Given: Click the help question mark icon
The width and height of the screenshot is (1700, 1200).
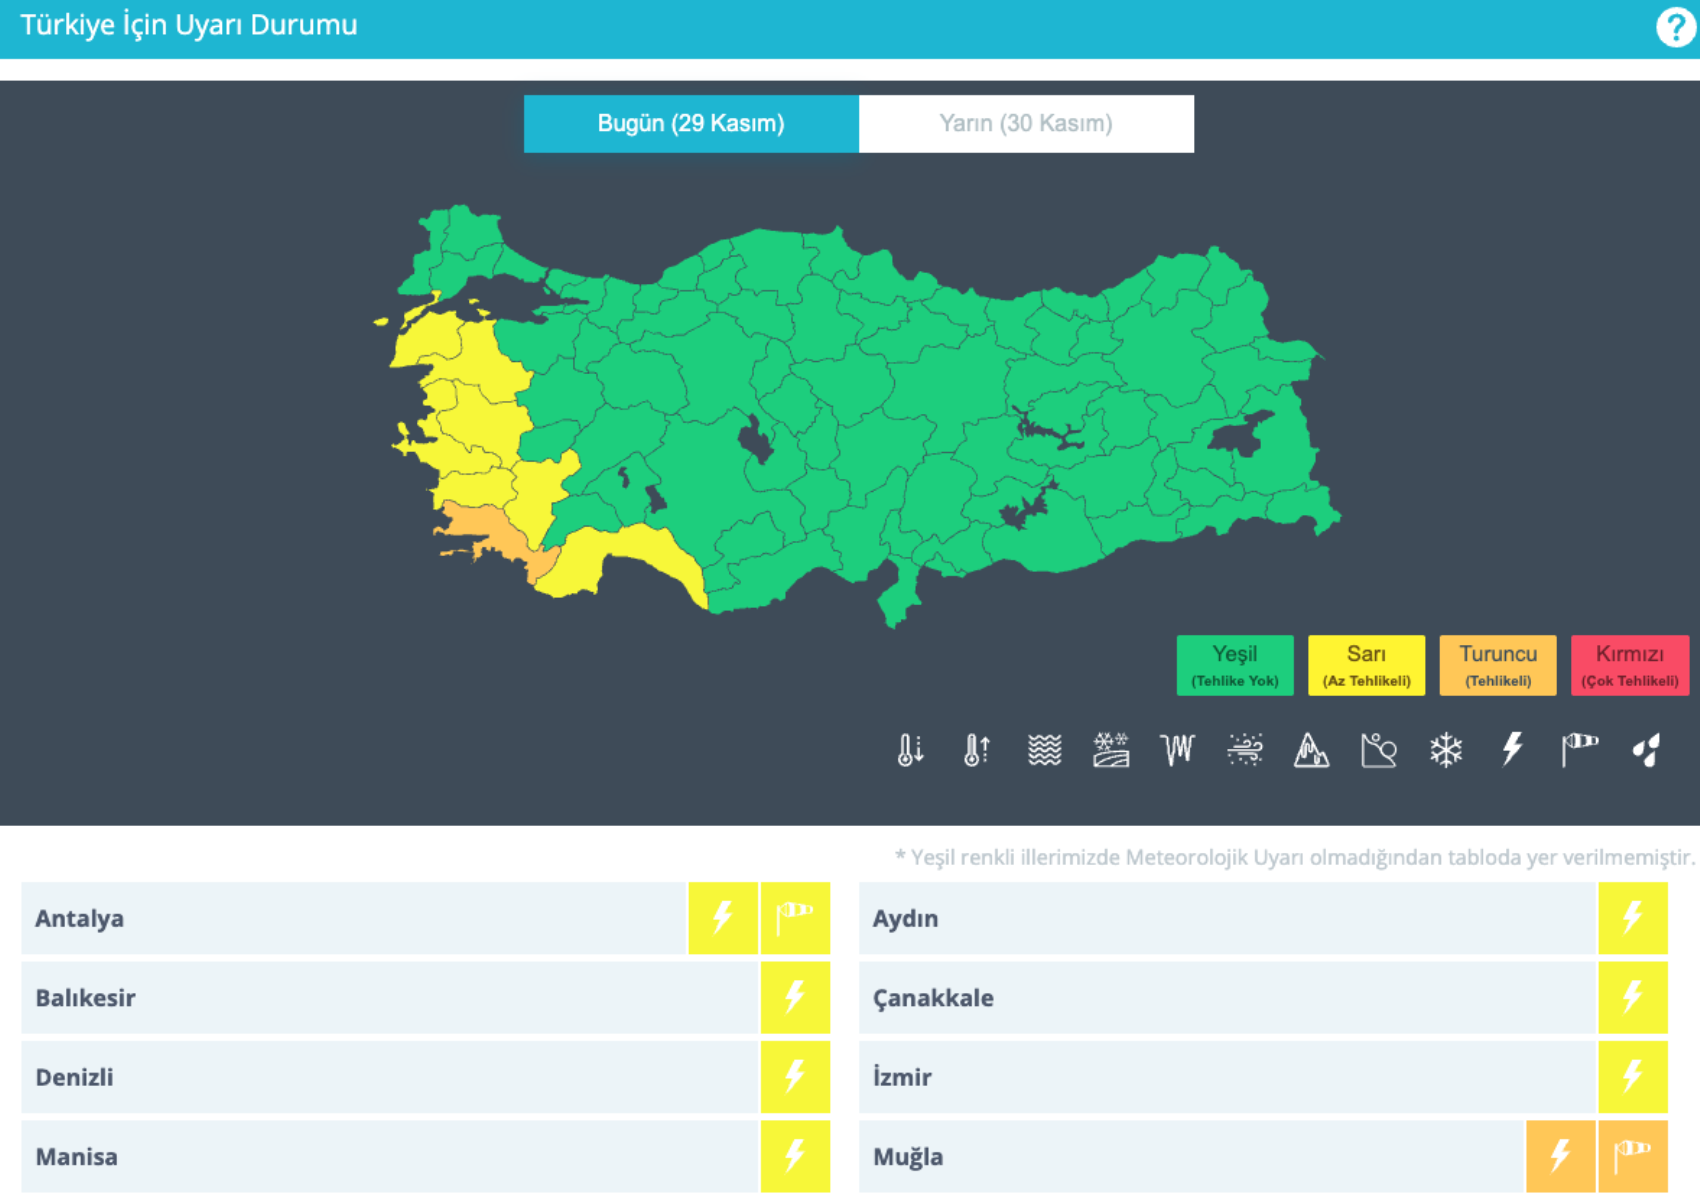Looking at the screenshot, I should click(x=1675, y=27).
